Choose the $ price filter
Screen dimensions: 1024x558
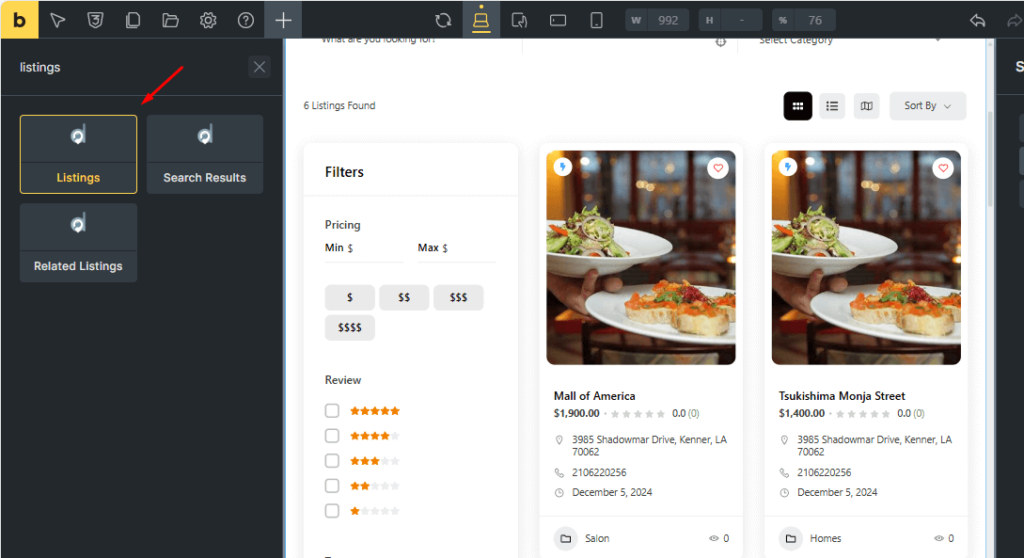(350, 297)
